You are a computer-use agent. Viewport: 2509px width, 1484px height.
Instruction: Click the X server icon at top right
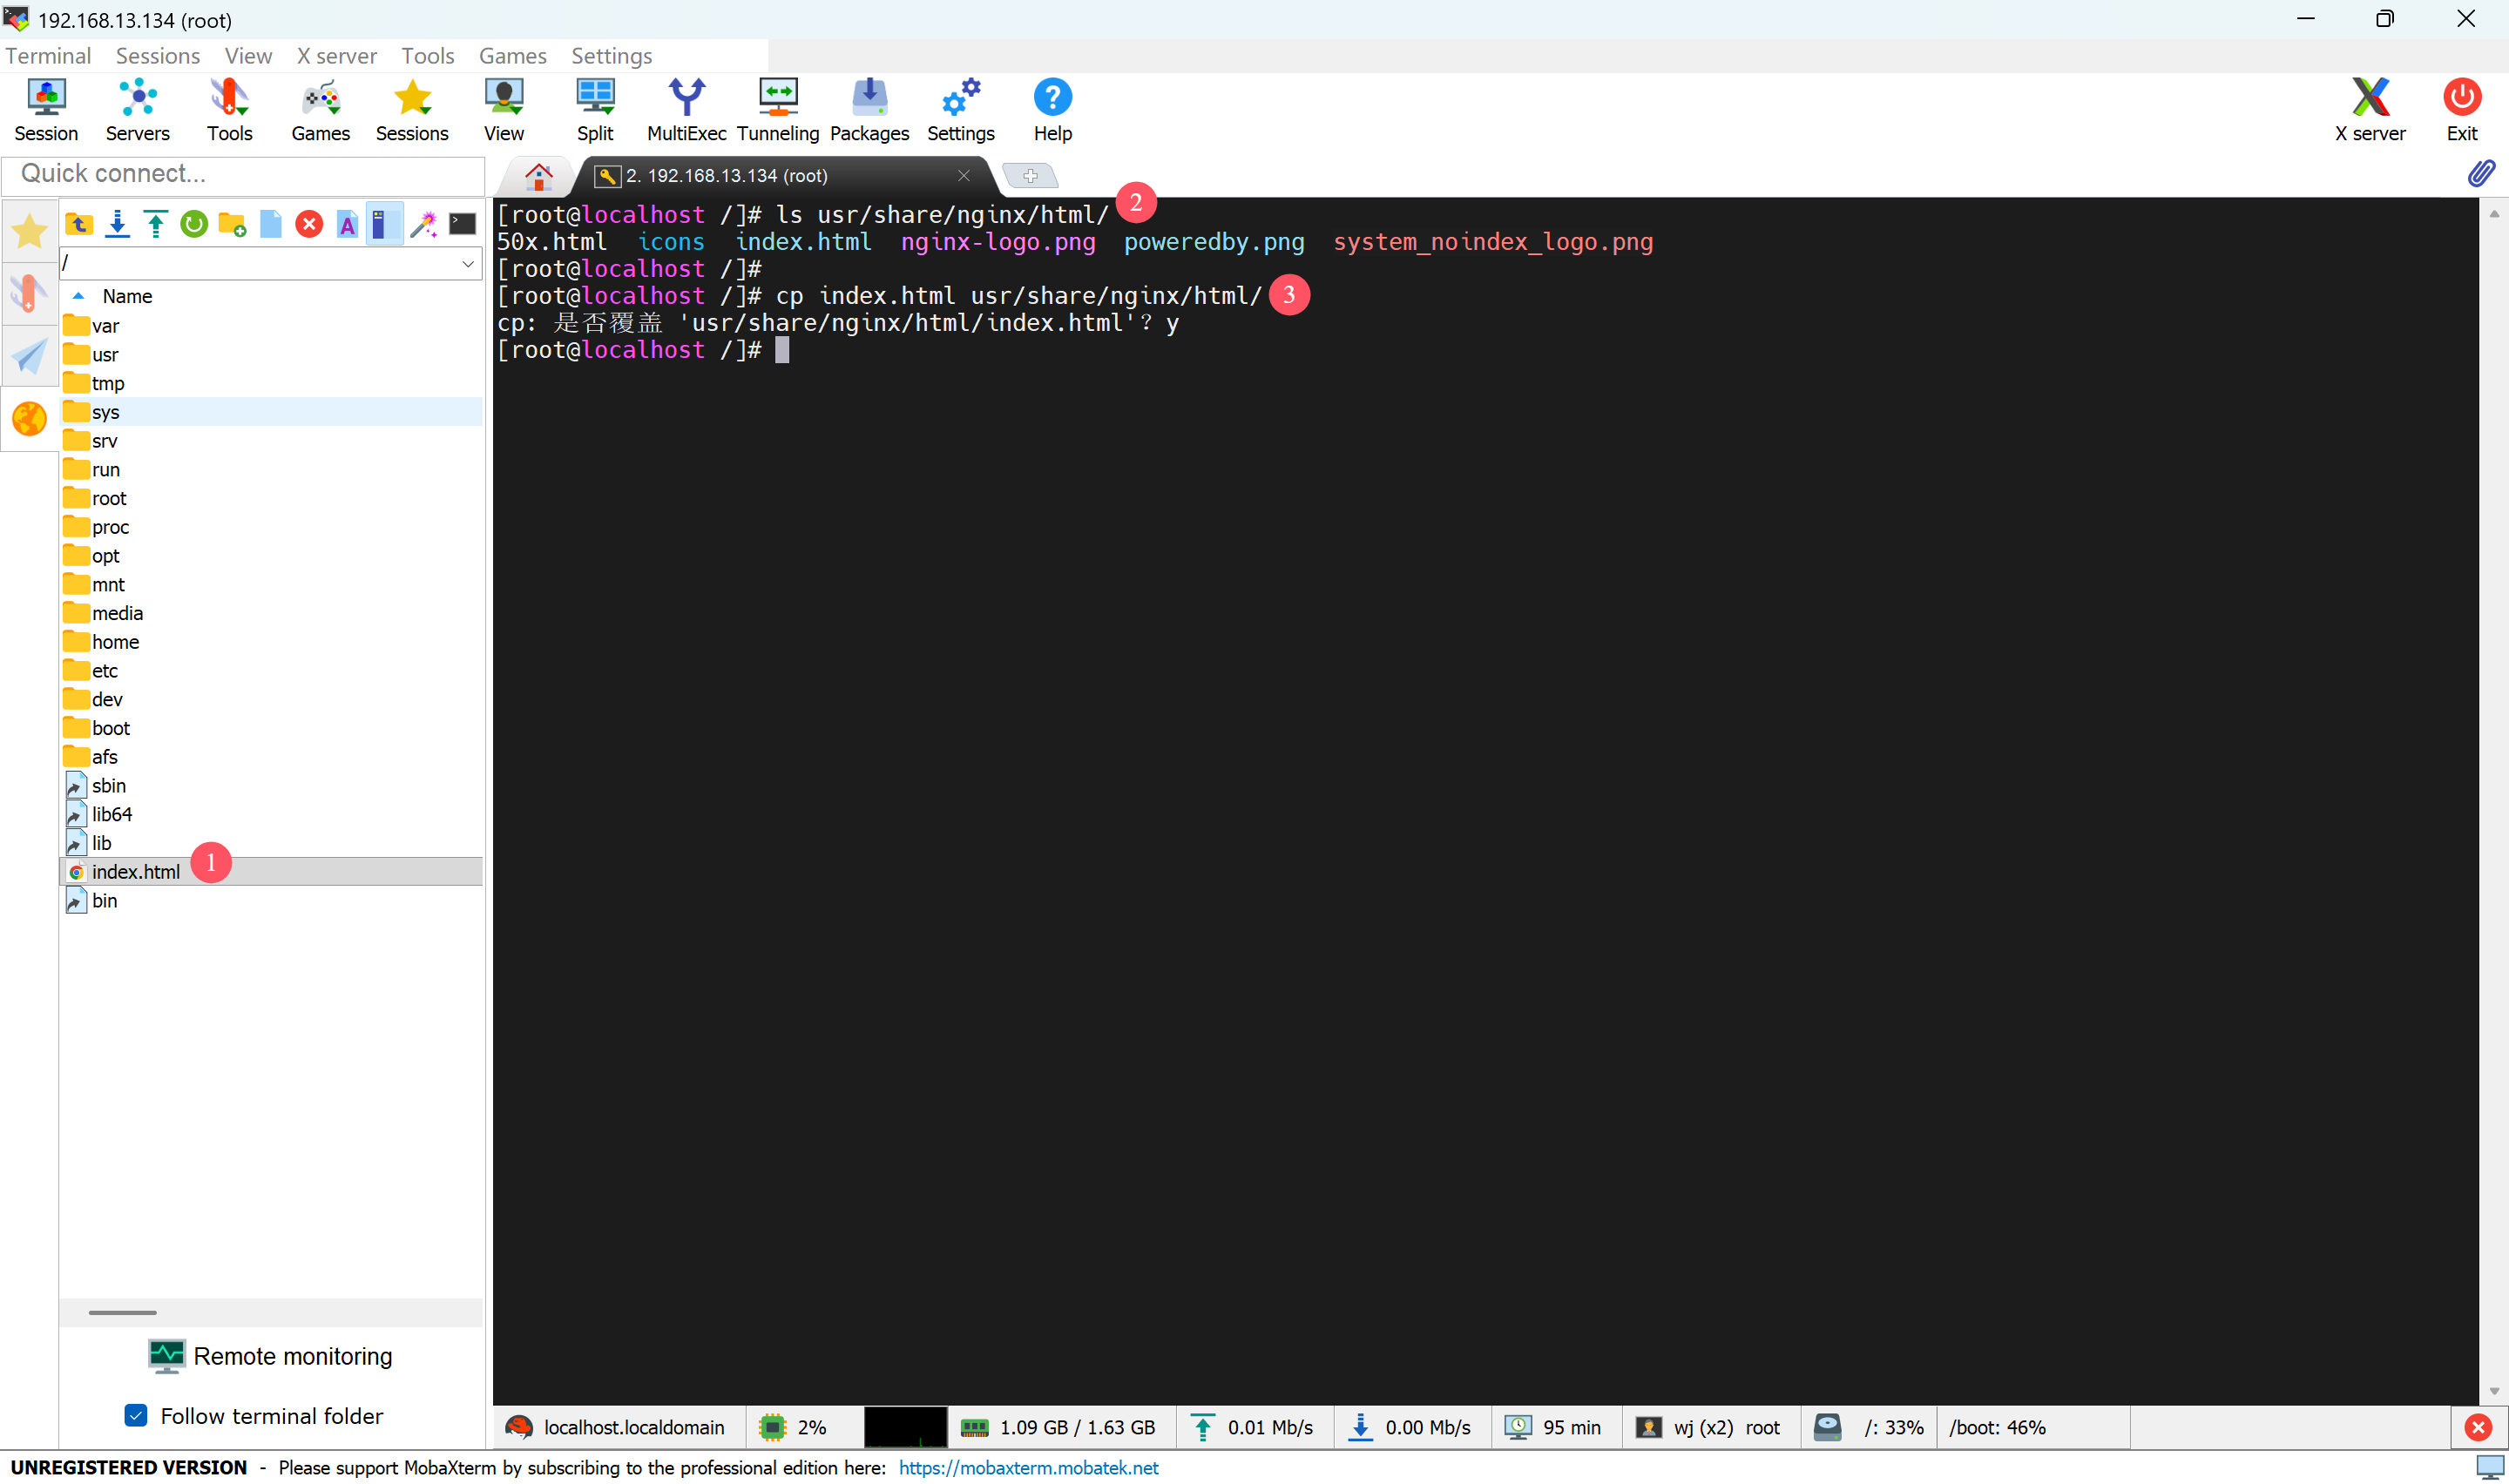[2370, 110]
